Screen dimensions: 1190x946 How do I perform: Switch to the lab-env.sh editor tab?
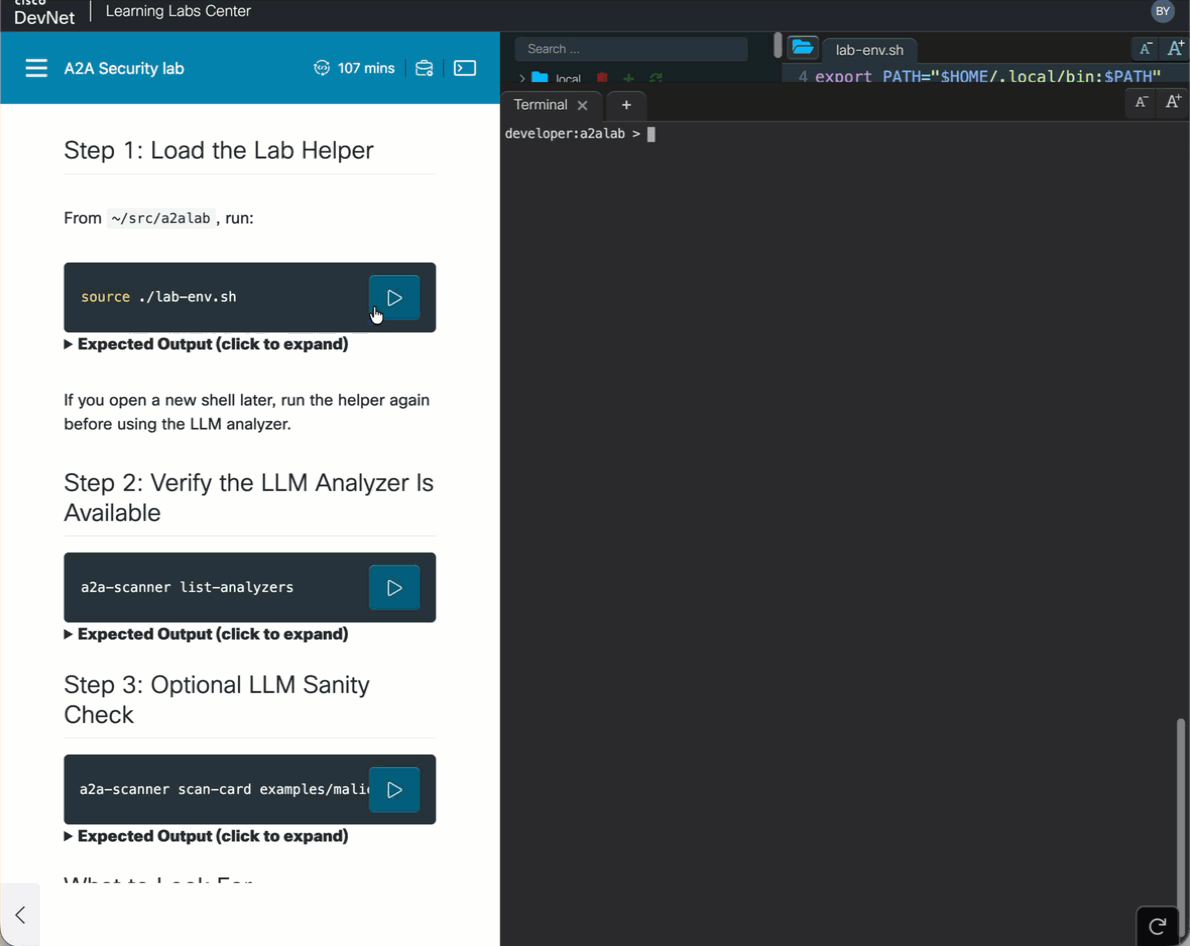point(869,49)
